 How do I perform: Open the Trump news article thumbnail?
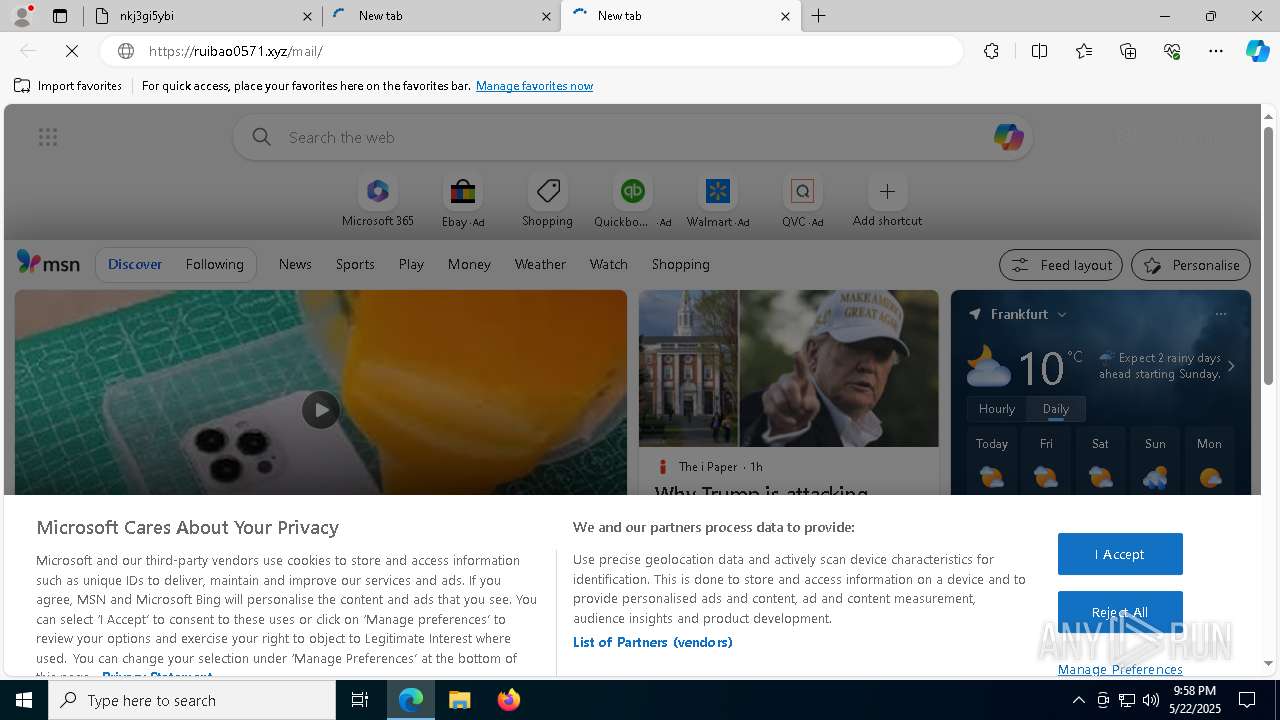[789, 368]
